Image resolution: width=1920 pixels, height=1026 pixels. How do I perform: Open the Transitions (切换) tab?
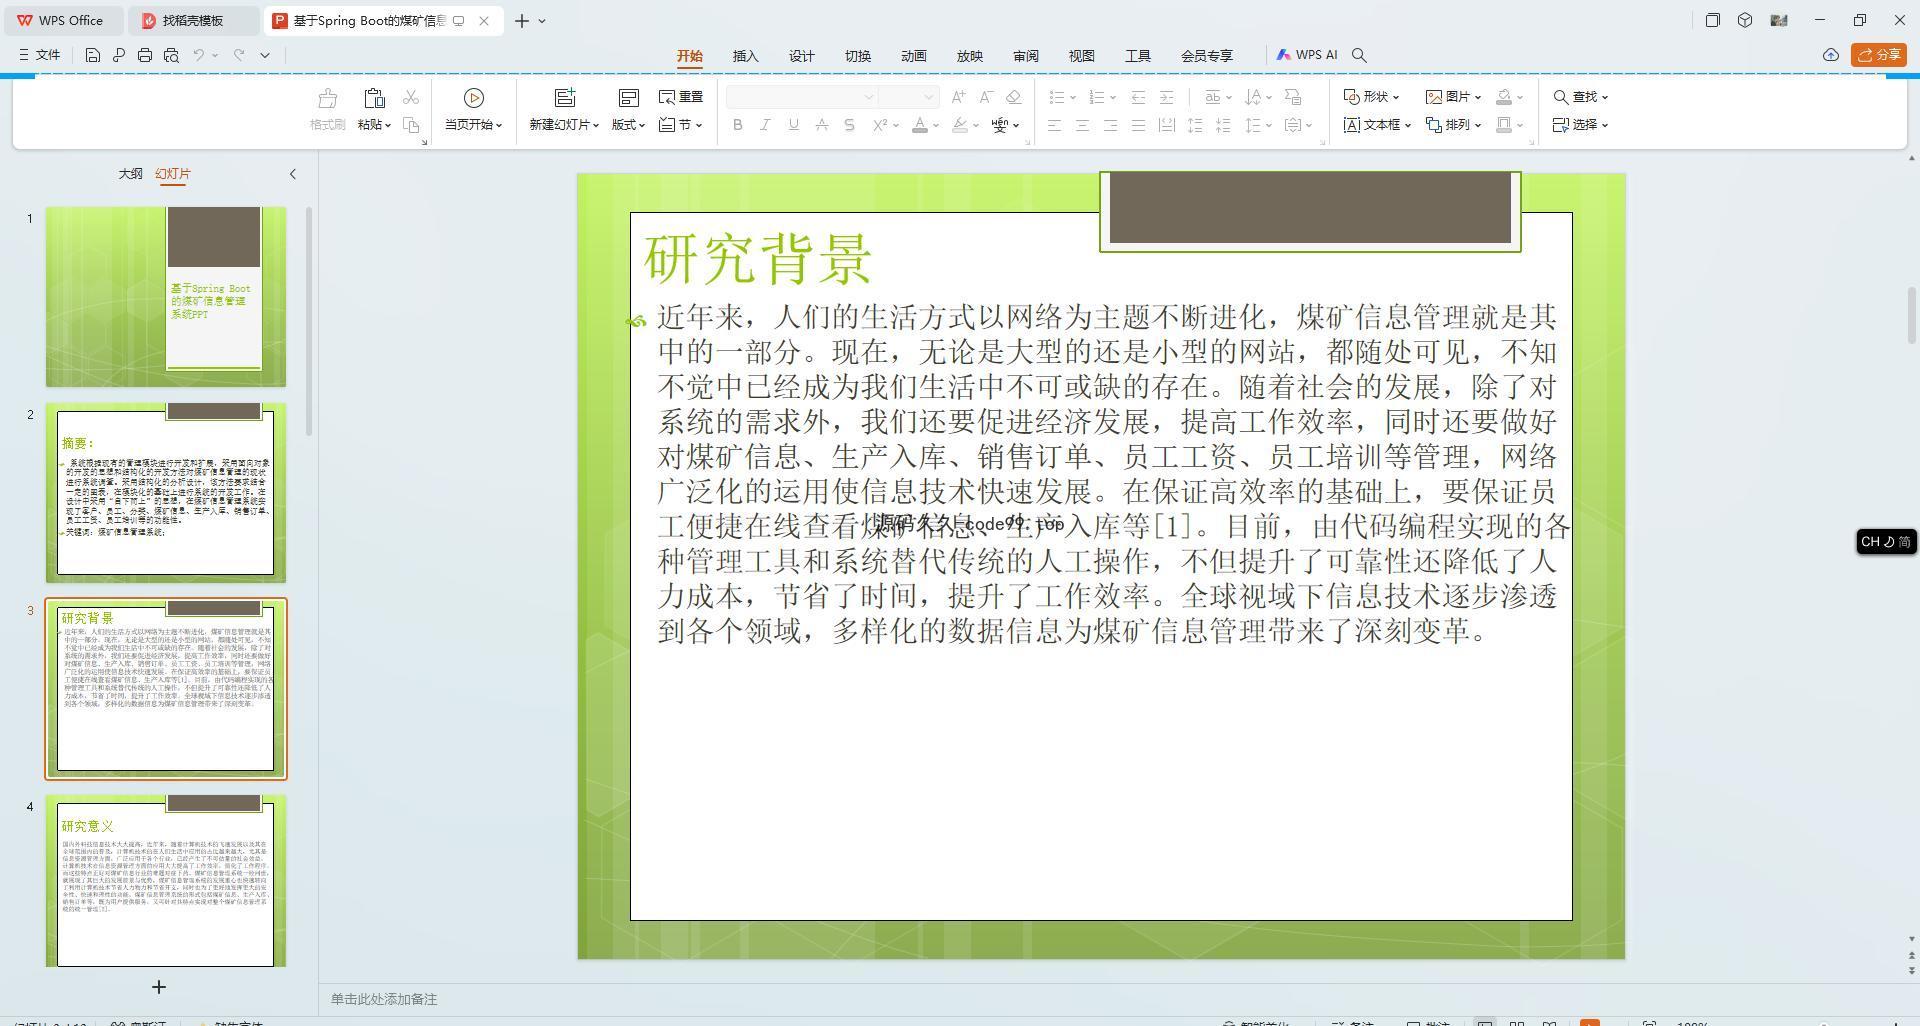coord(858,56)
